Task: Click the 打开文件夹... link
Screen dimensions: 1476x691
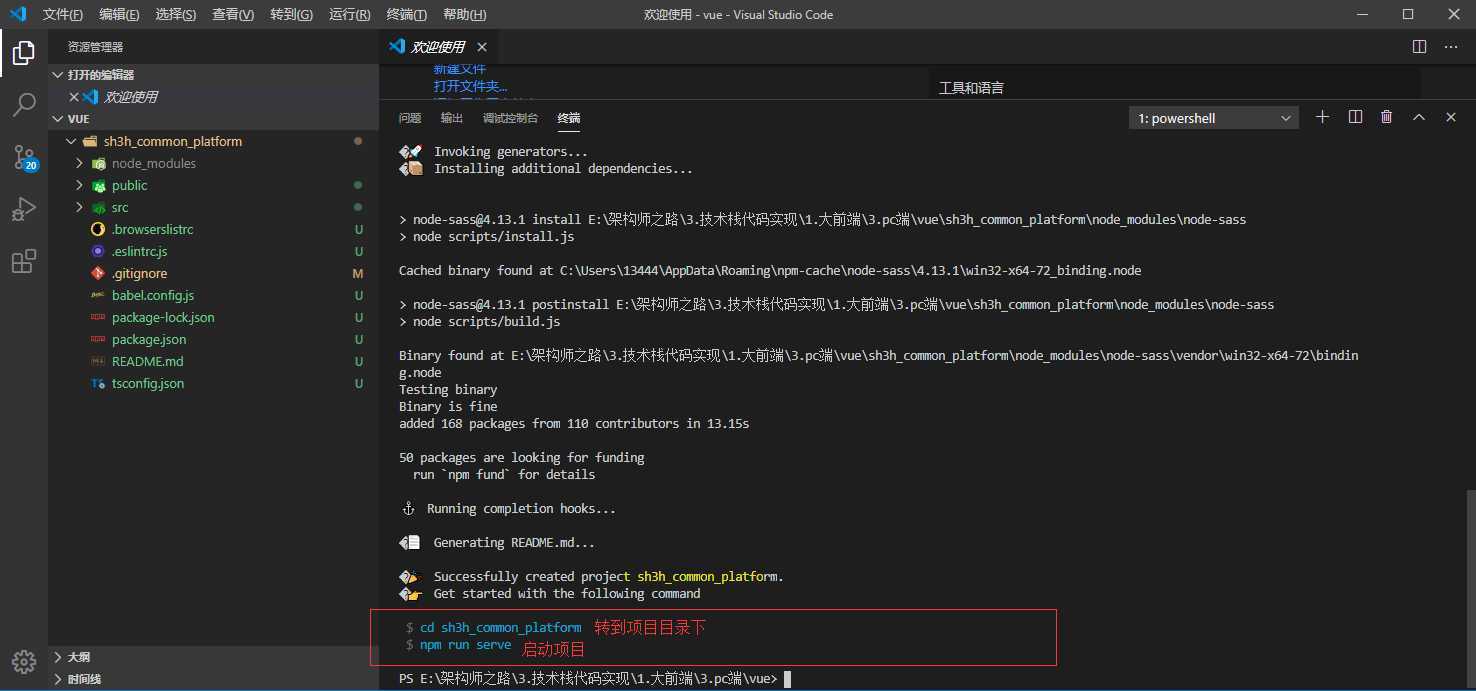Action: point(470,86)
